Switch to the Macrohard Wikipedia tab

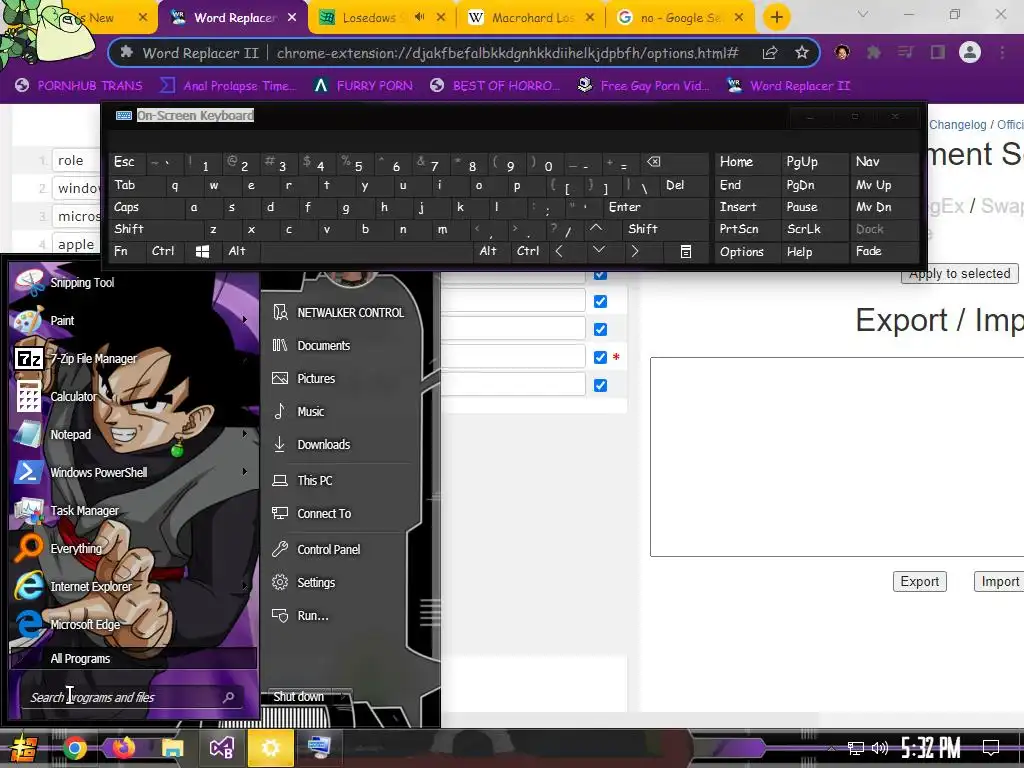coord(532,18)
